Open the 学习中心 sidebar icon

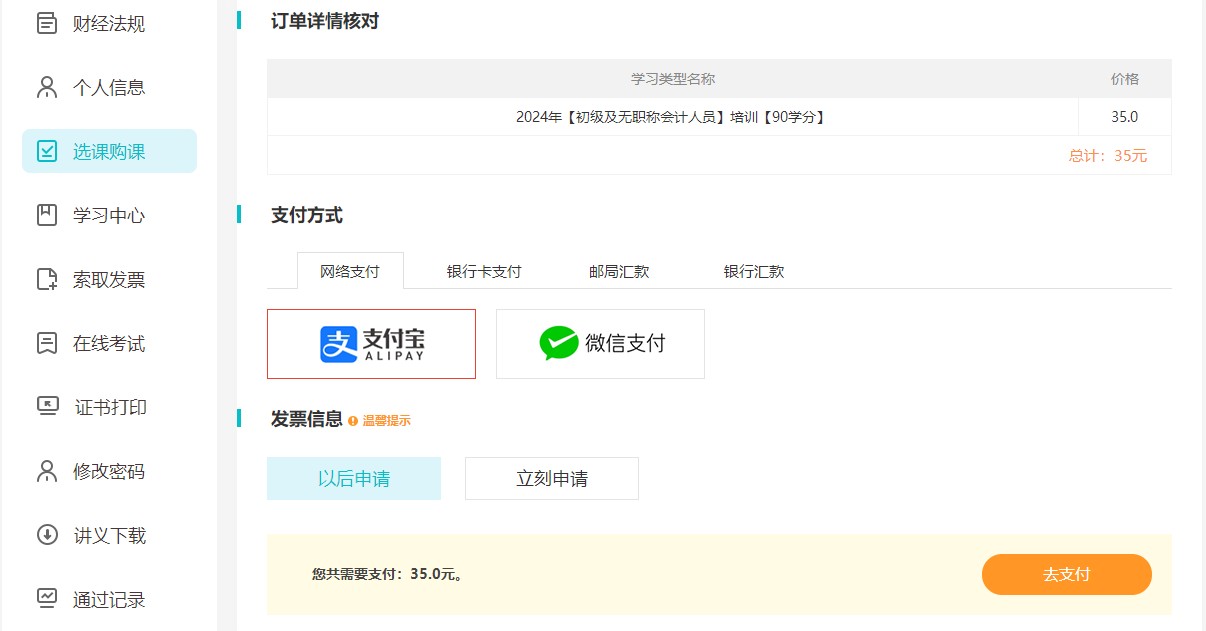[46, 215]
